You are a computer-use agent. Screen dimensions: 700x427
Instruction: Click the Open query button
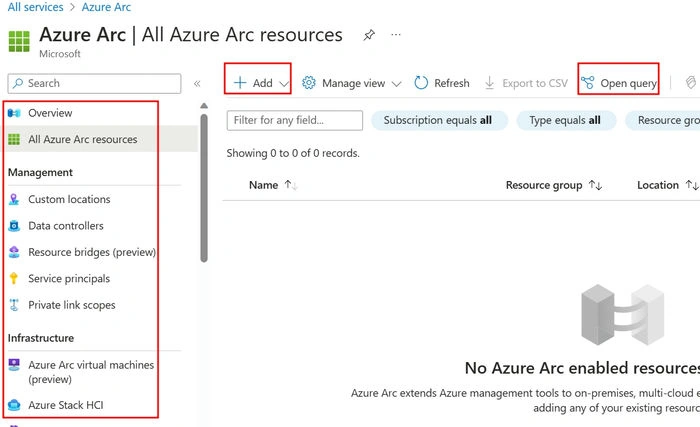[618, 83]
